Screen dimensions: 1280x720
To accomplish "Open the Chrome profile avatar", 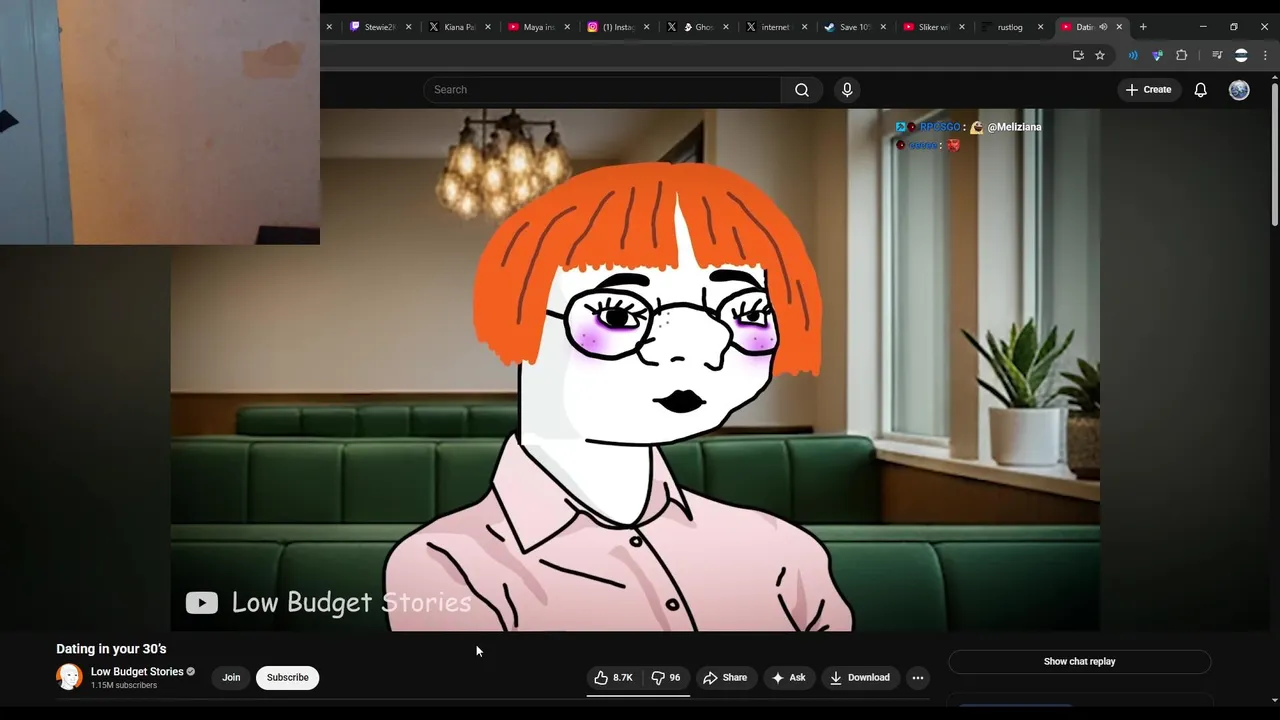I will tap(1241, 55).
